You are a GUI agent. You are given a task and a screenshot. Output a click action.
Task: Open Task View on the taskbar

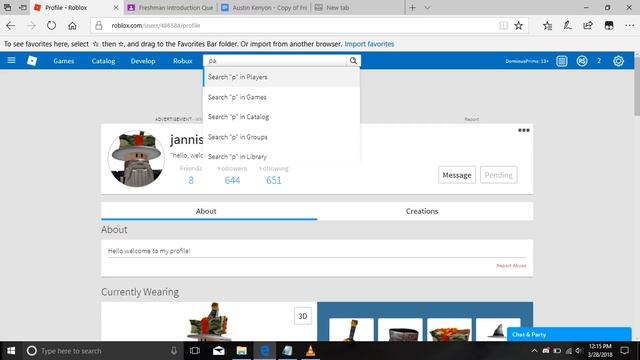tap(195, 351)
